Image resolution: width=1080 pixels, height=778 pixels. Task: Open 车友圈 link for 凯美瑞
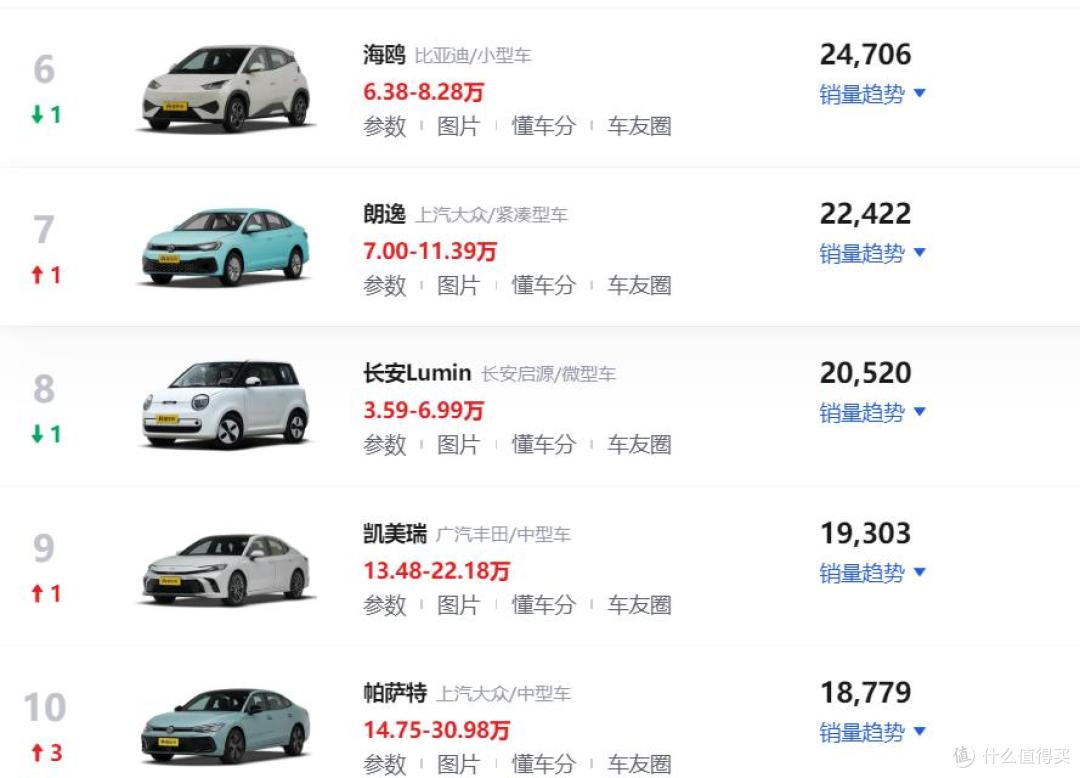(639, 605)
